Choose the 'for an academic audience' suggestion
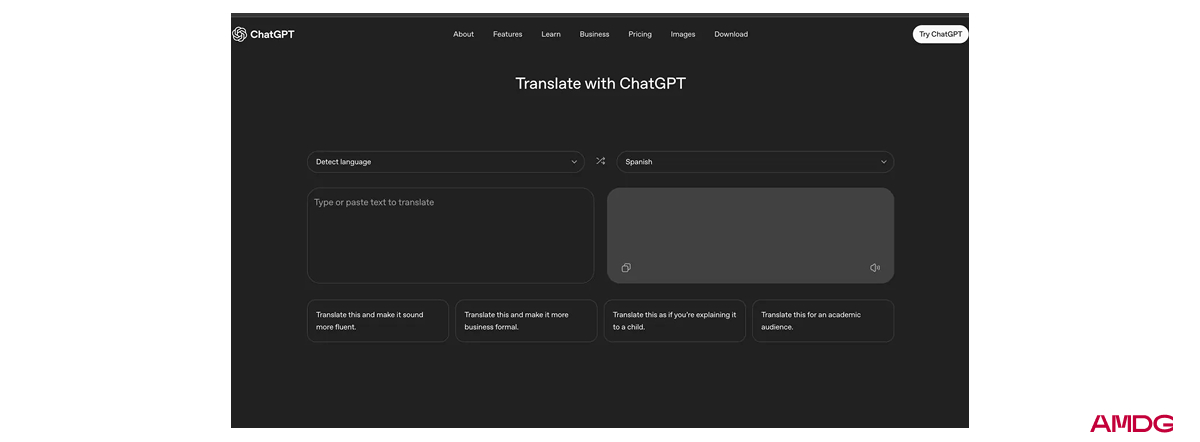Viewport: 1200px width, 442px height. tap(823, 321)
